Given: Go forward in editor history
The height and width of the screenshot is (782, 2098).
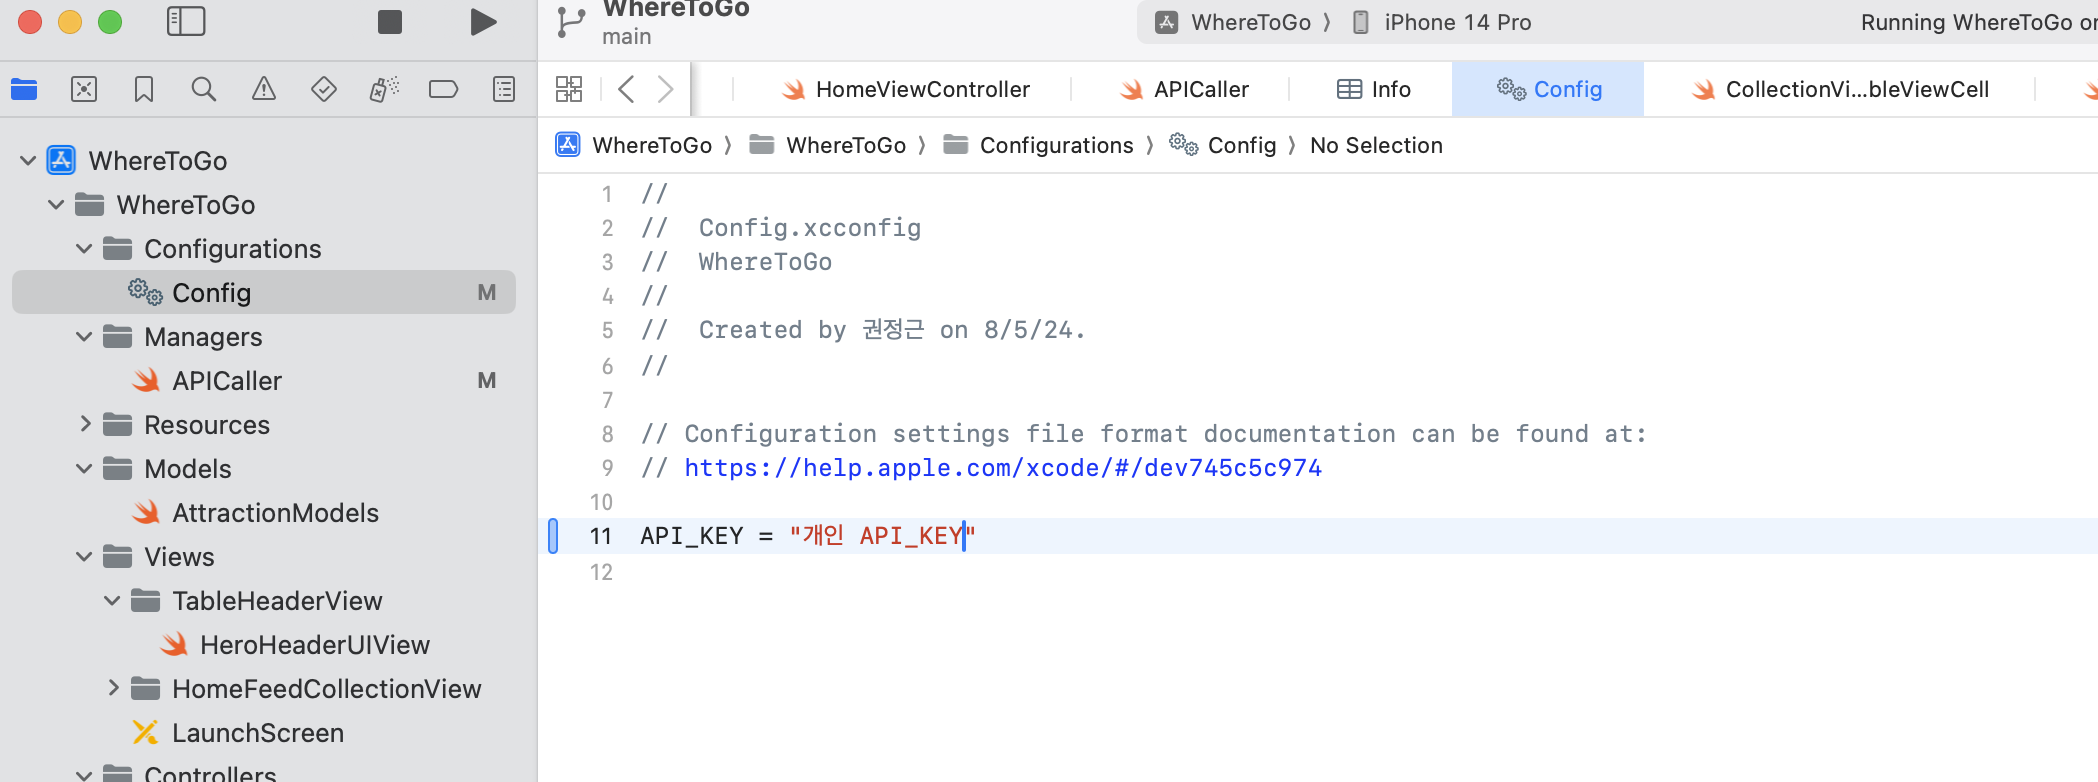Looking at the screenshot, I should pos(666,89).
